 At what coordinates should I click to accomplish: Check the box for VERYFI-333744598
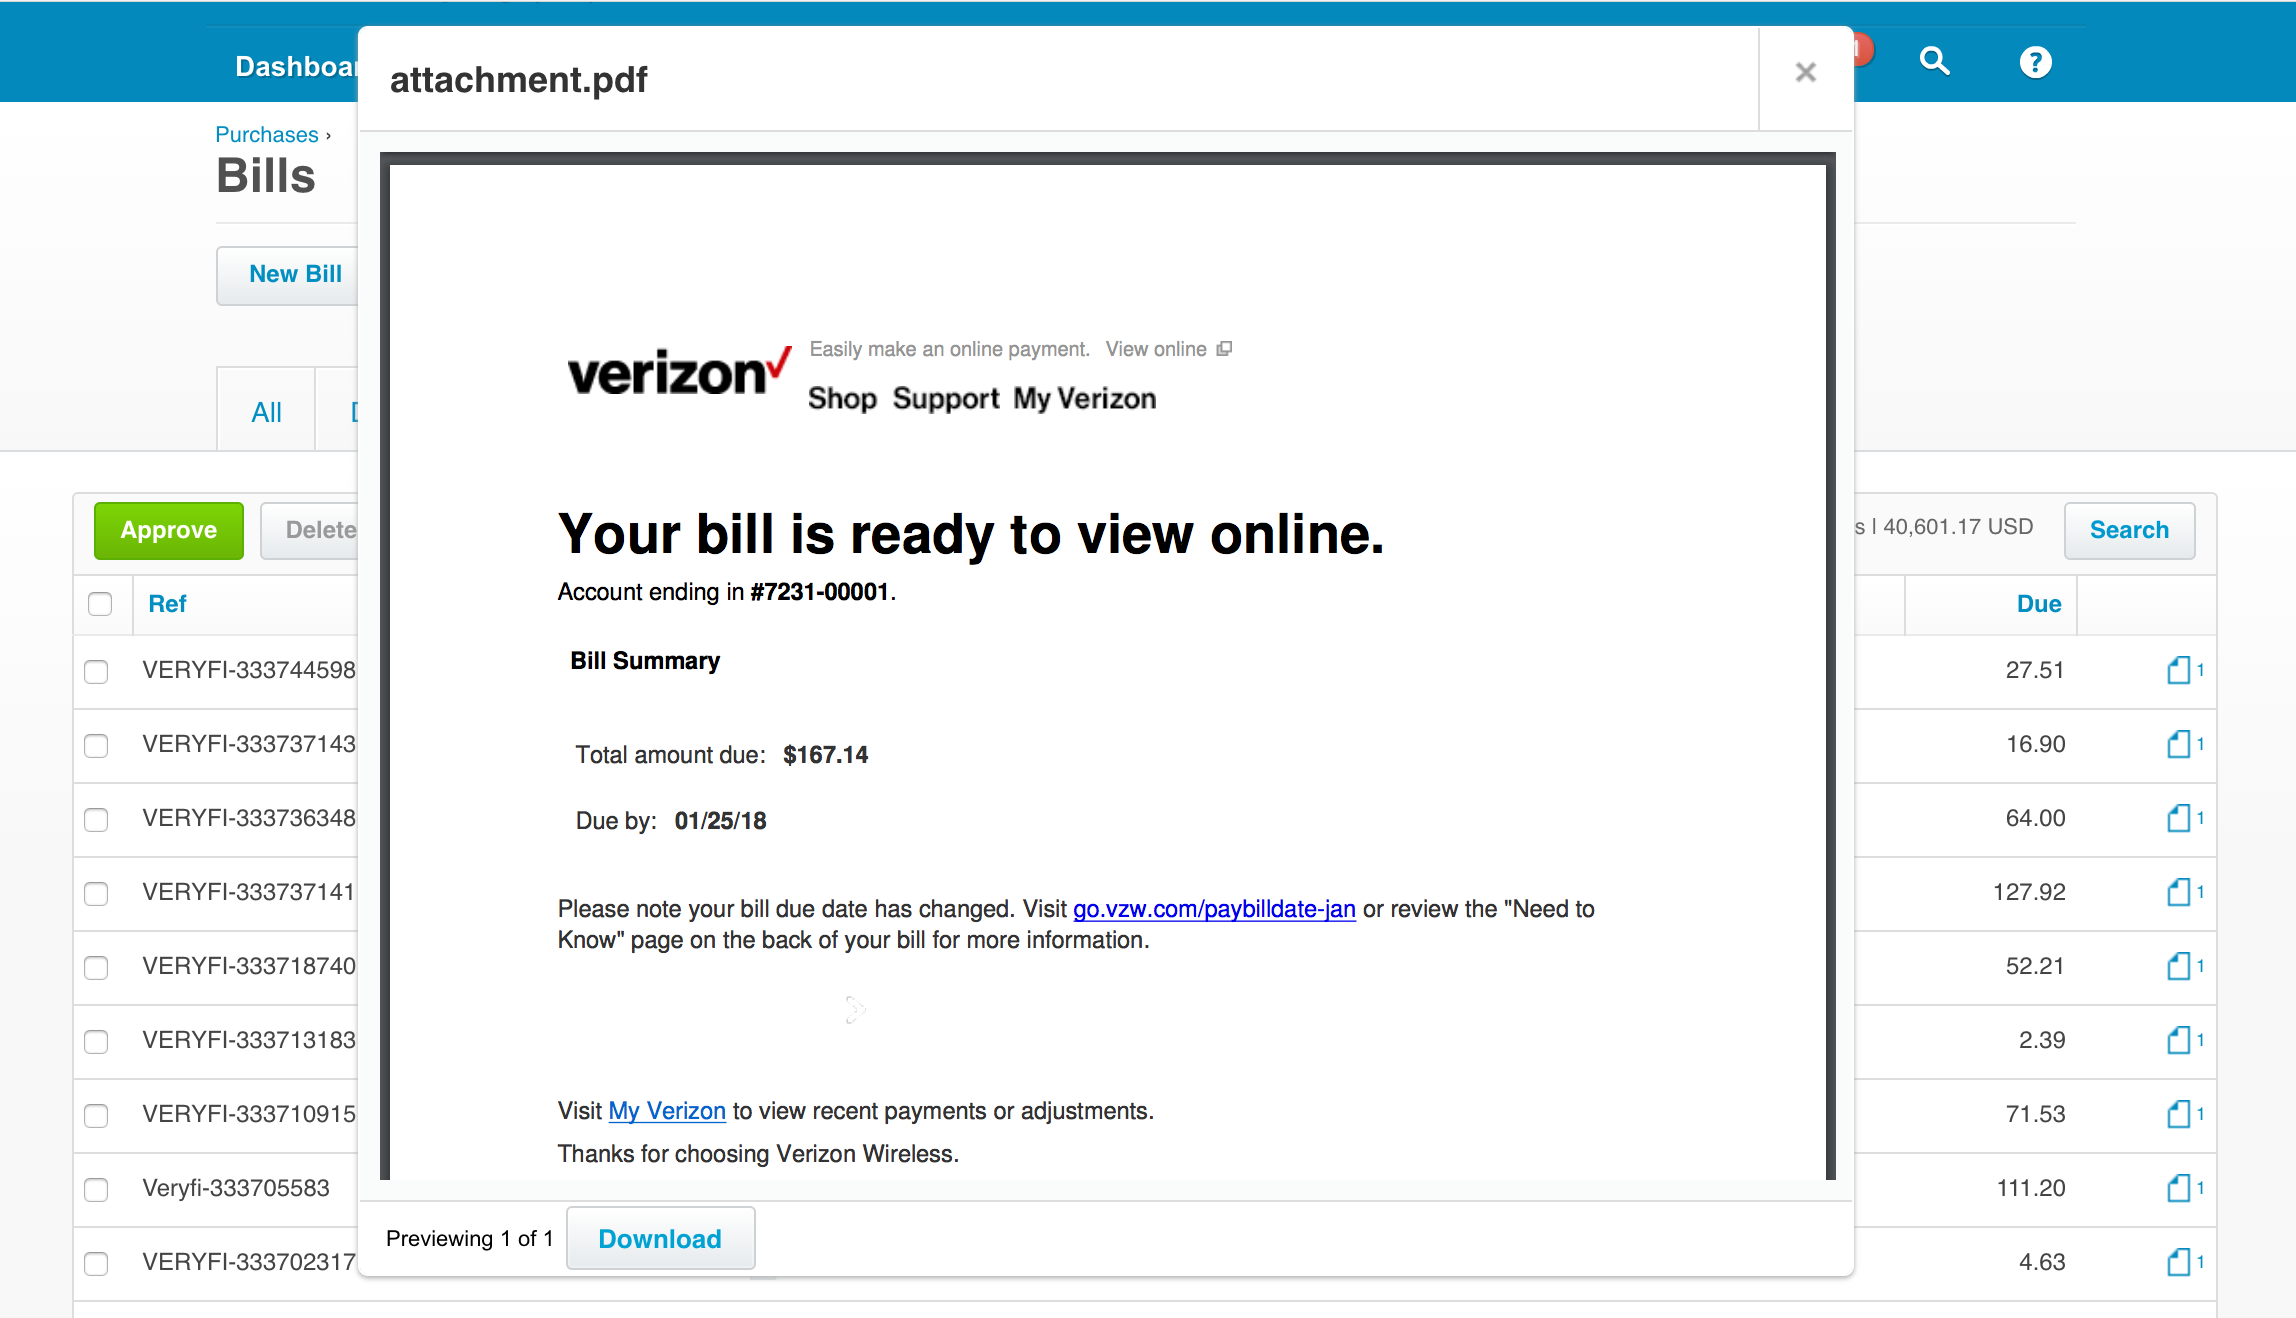(96, 671)
